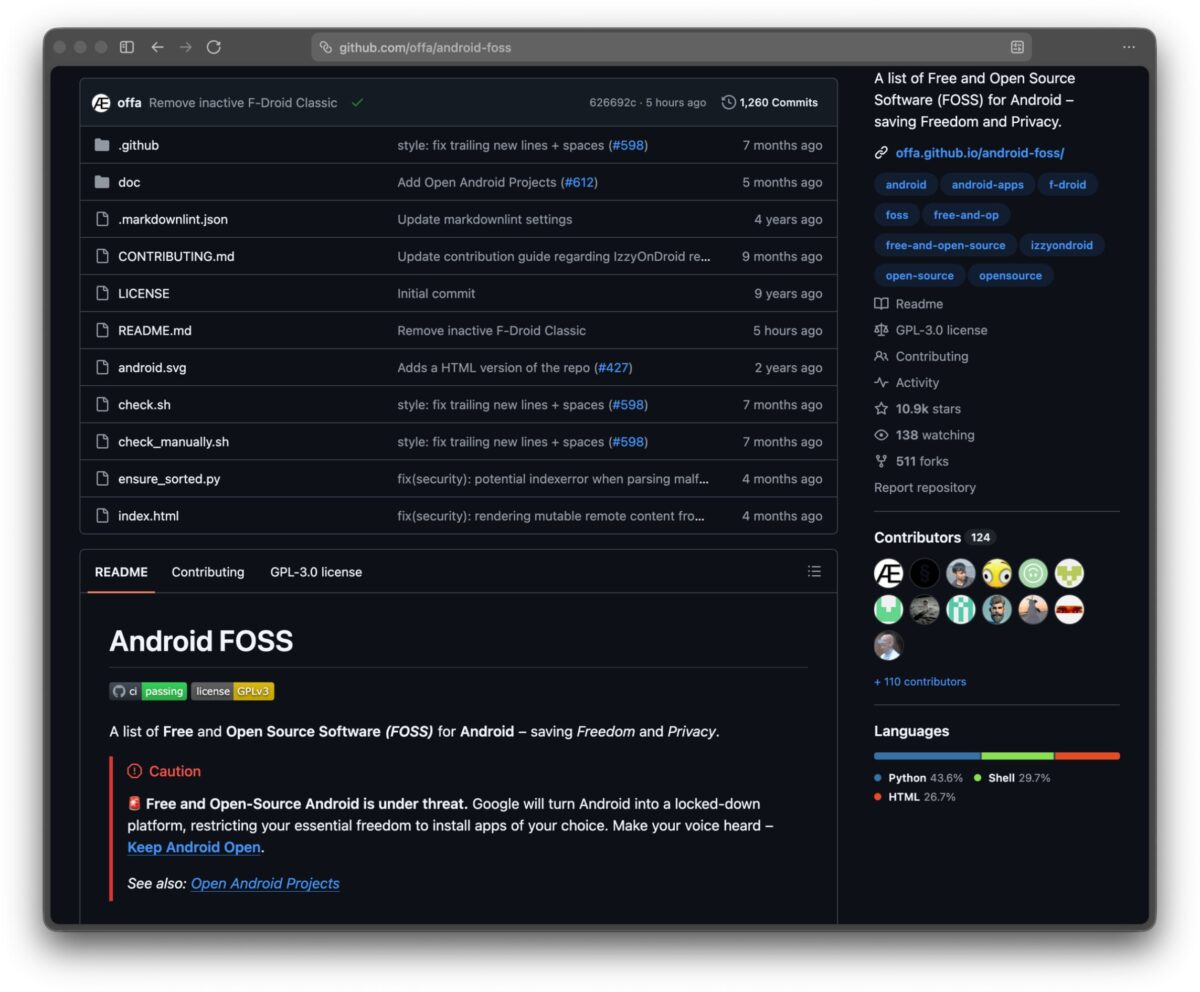The image size is (1200, 992).
Task: Follow the Keep Android Open link
Action: [194, 848]
